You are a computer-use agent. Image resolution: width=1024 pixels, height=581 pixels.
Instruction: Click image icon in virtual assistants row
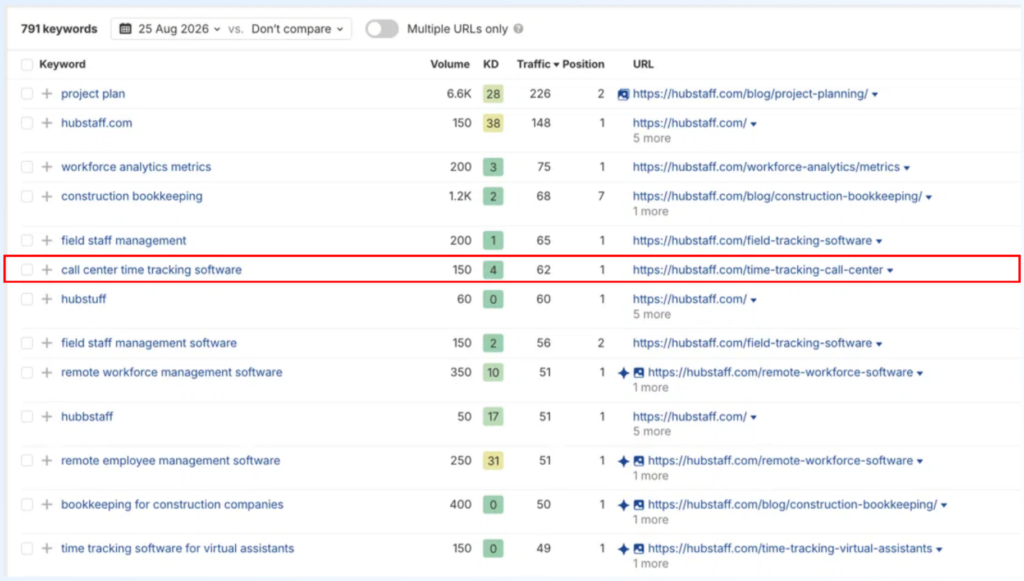pos(639,549)
